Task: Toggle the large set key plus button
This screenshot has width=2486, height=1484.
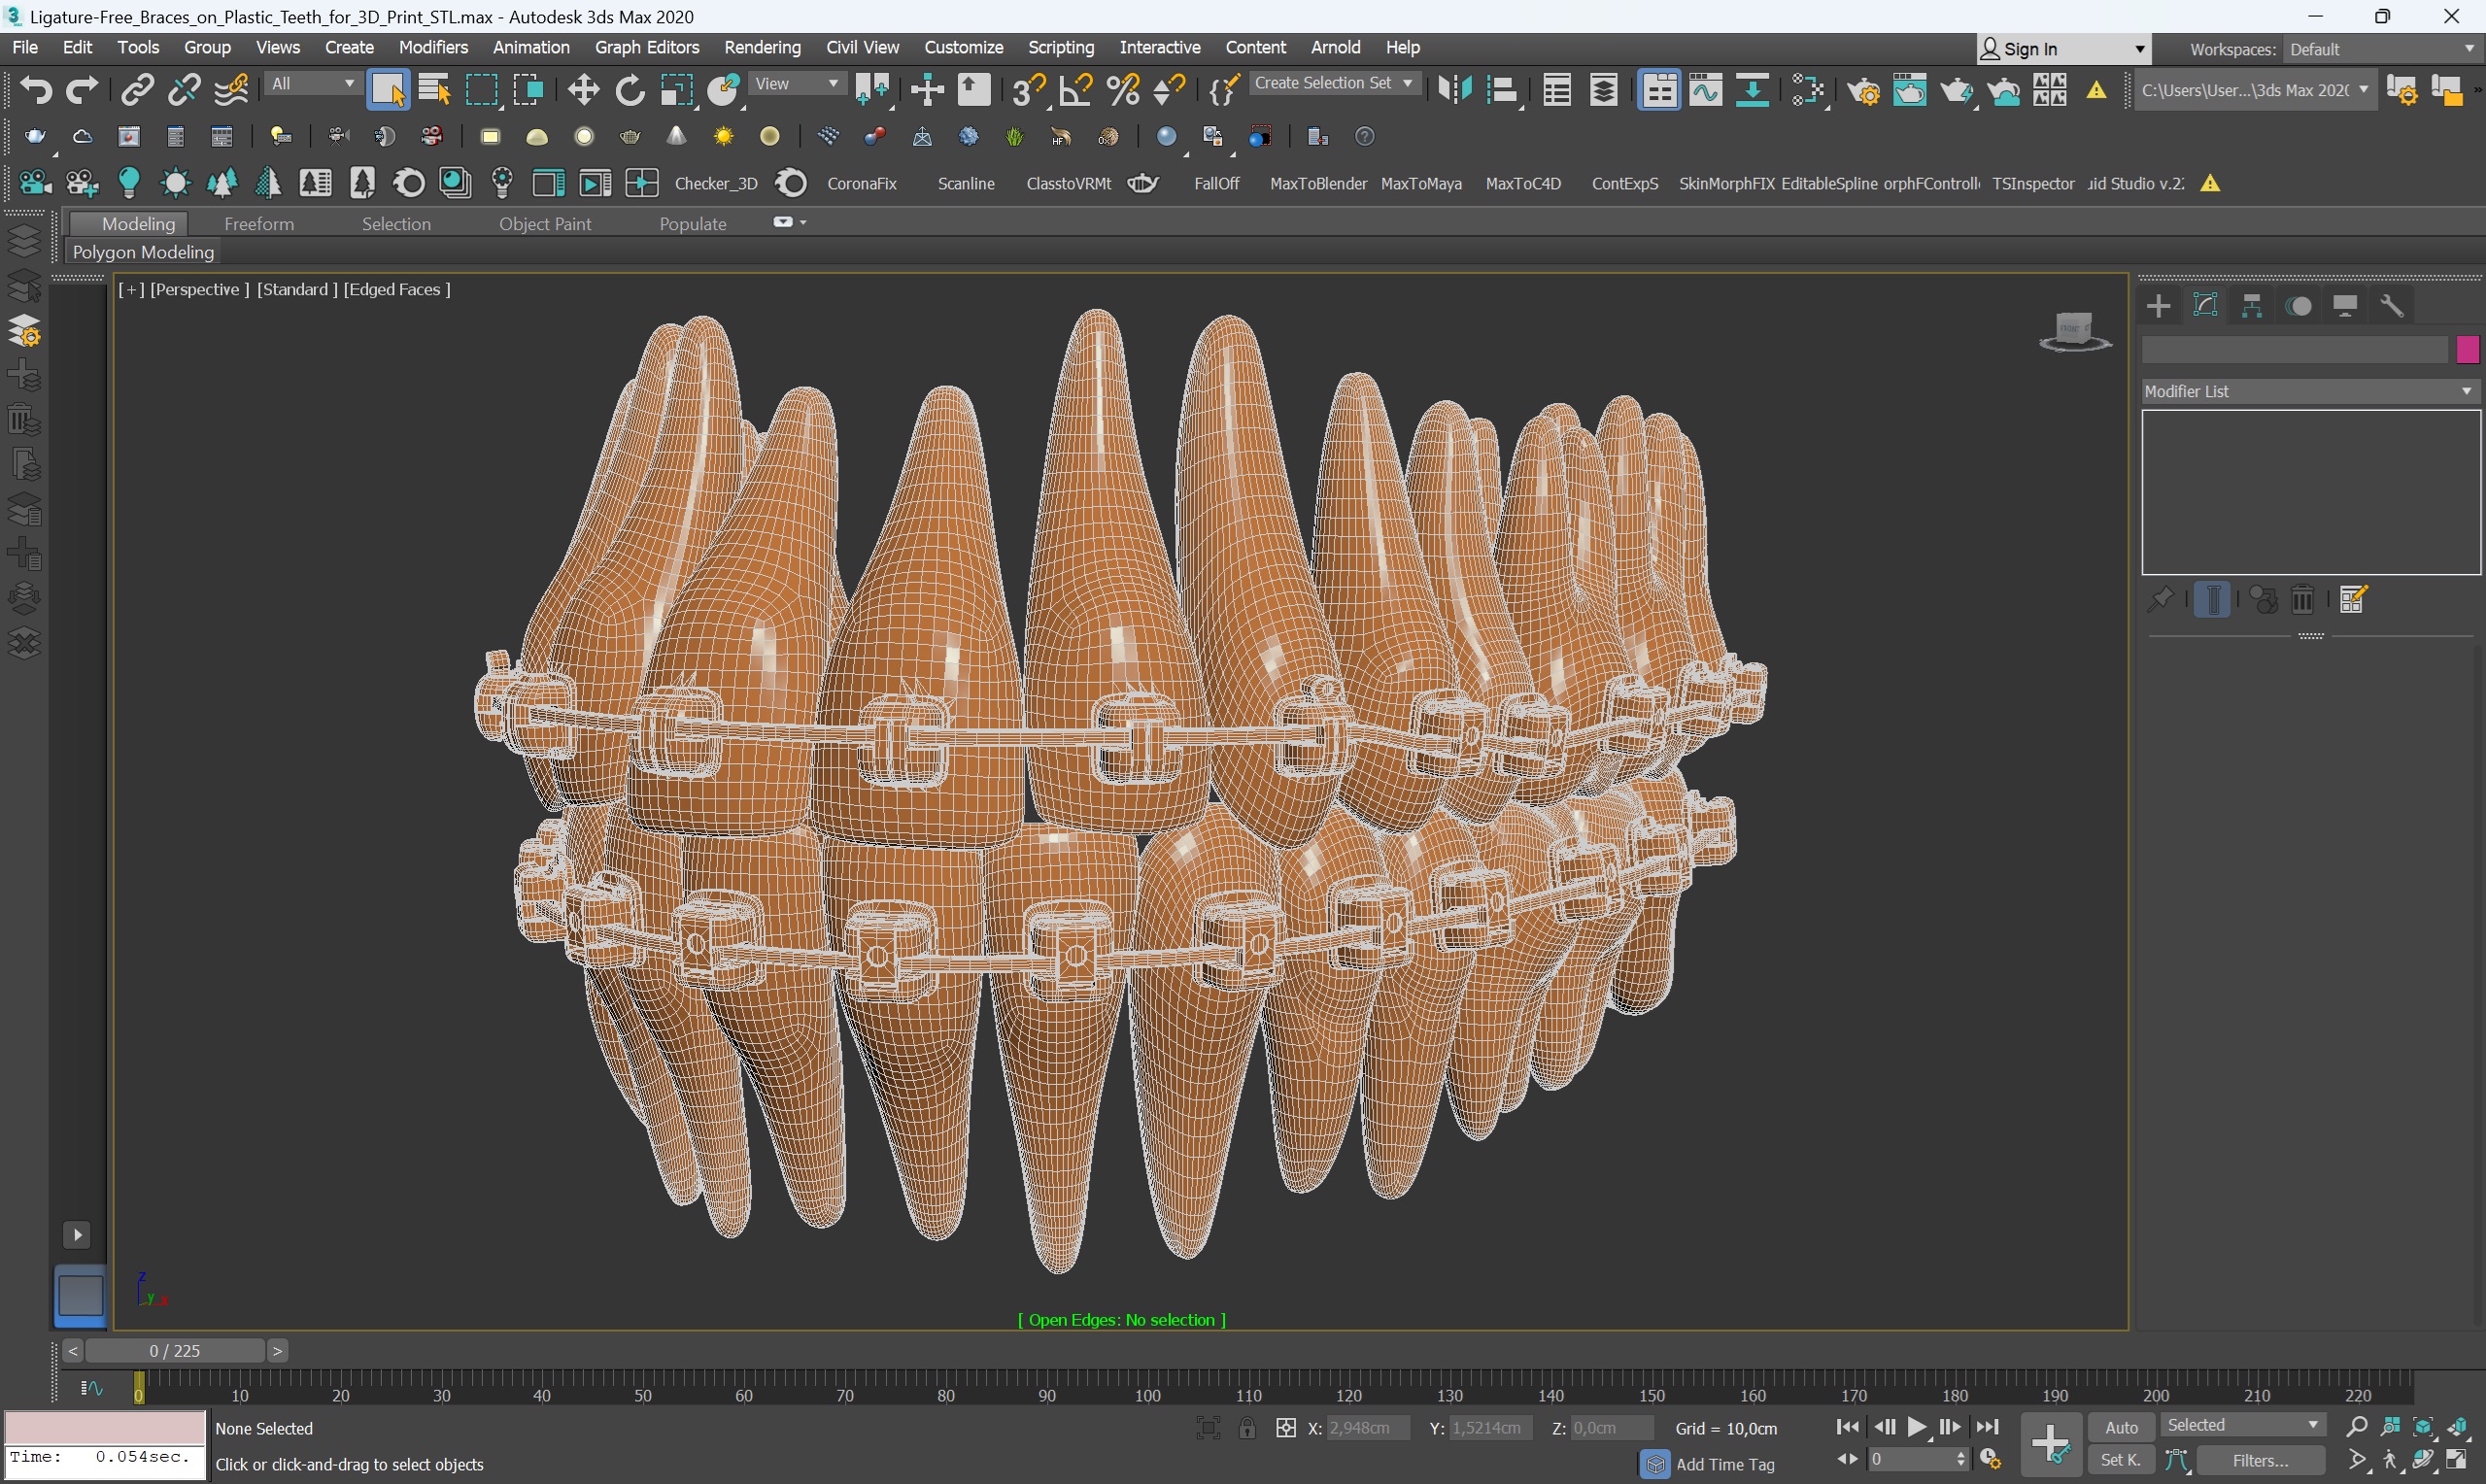Action: tap(2051, 1444)
